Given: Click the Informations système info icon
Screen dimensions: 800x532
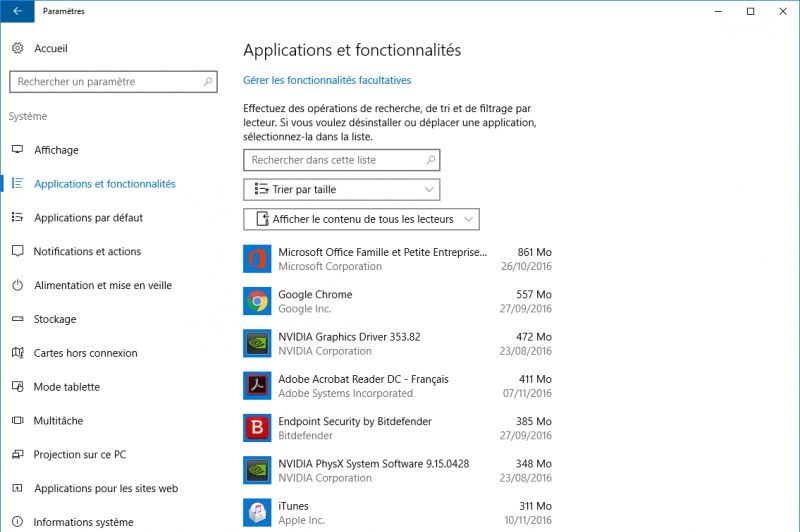Looking at the screenshot, I should (x=17, y=522).
